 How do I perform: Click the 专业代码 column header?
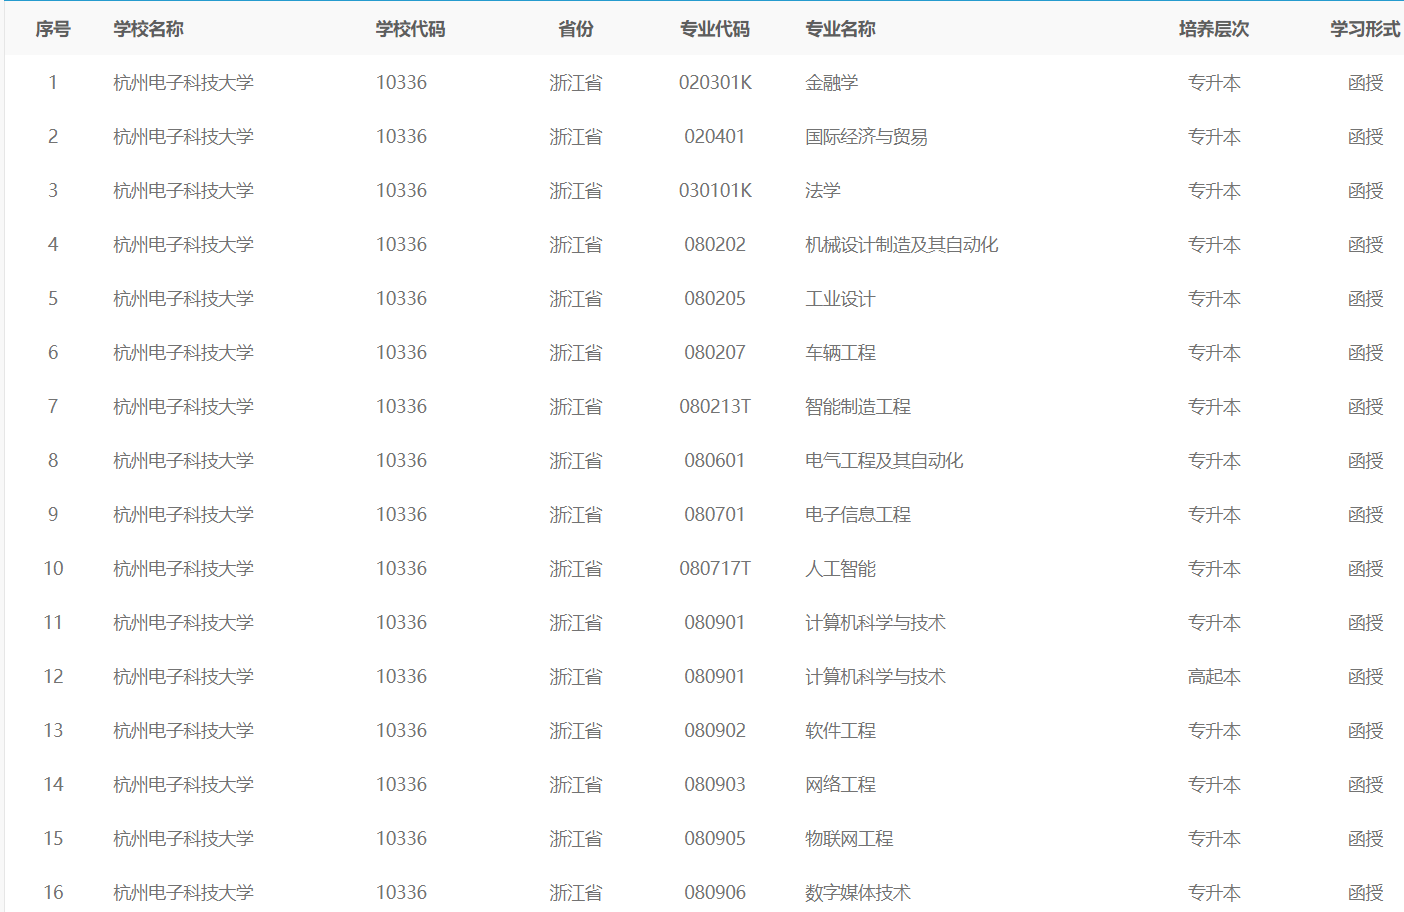click(715, 29)
